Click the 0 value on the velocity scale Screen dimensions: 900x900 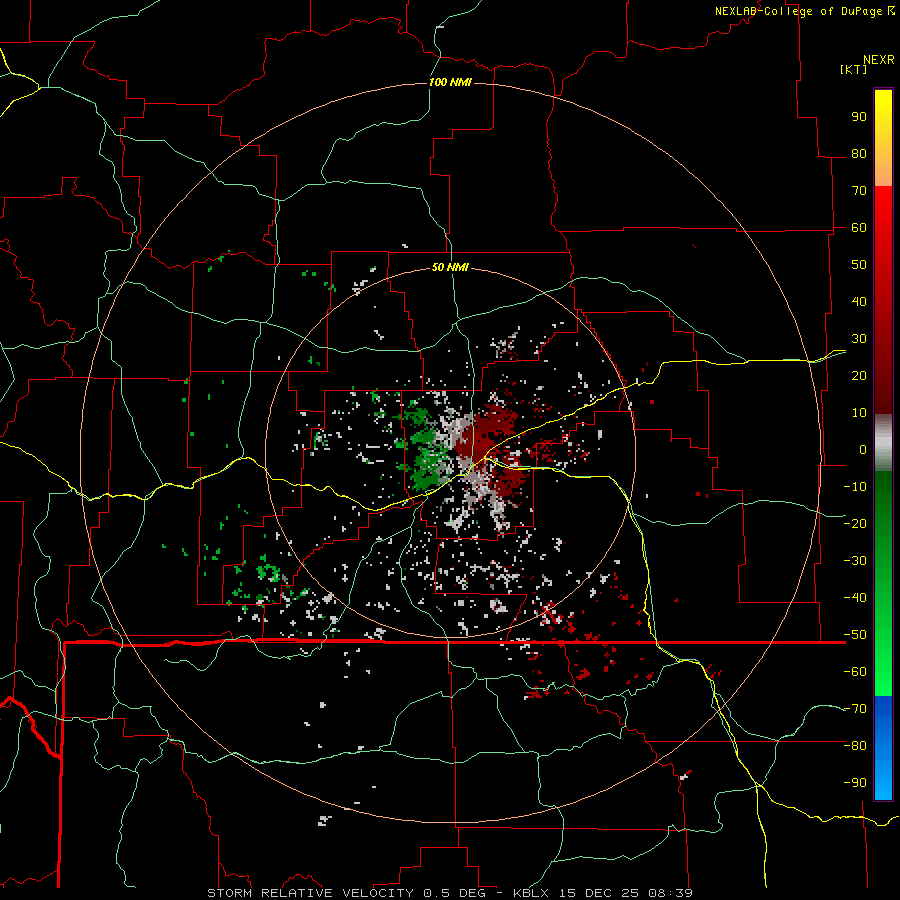863,450
